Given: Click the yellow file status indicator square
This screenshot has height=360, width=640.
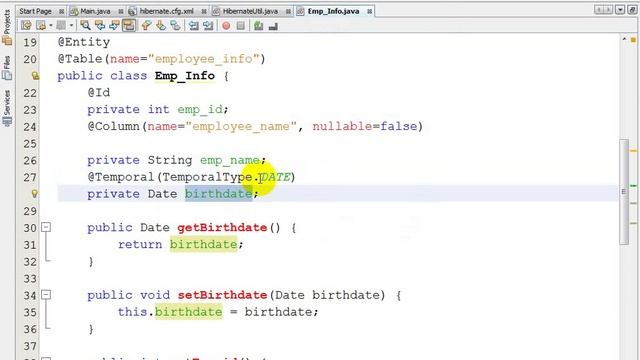Looking at the screenshot, I should (x=633, y=40).
